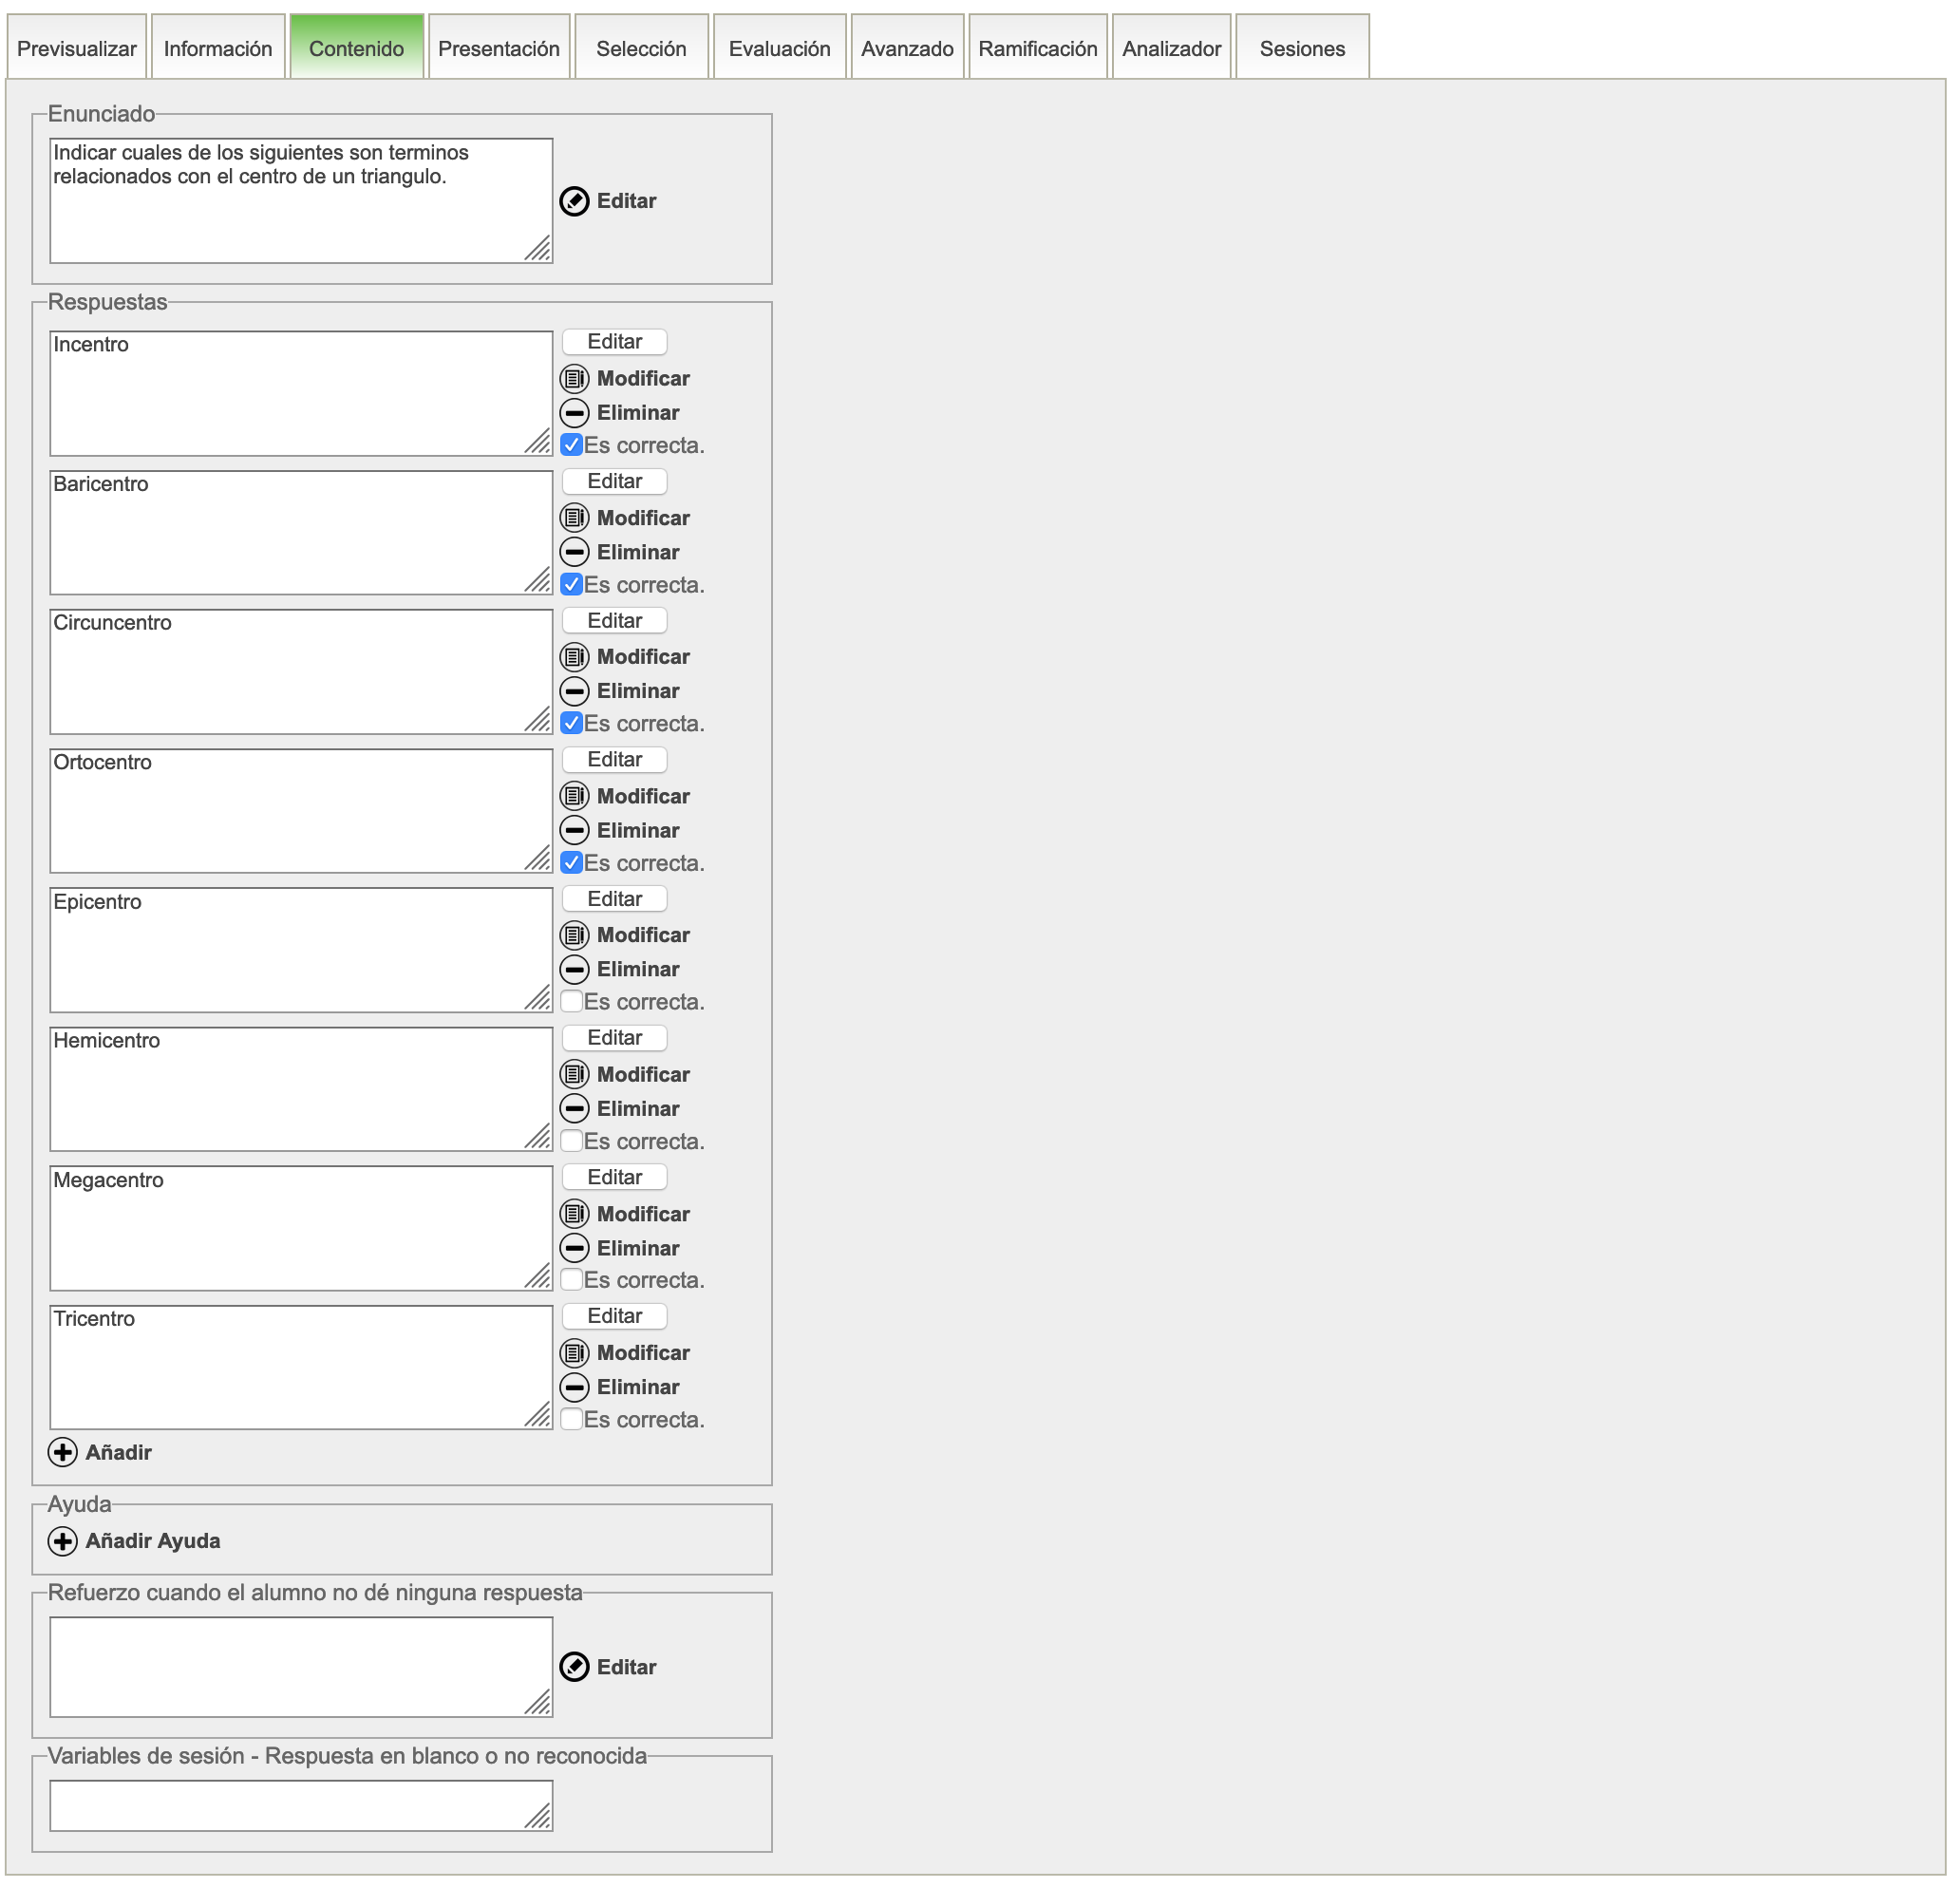Click Modificar icon for Circuncentro answer

click(574, 657)
